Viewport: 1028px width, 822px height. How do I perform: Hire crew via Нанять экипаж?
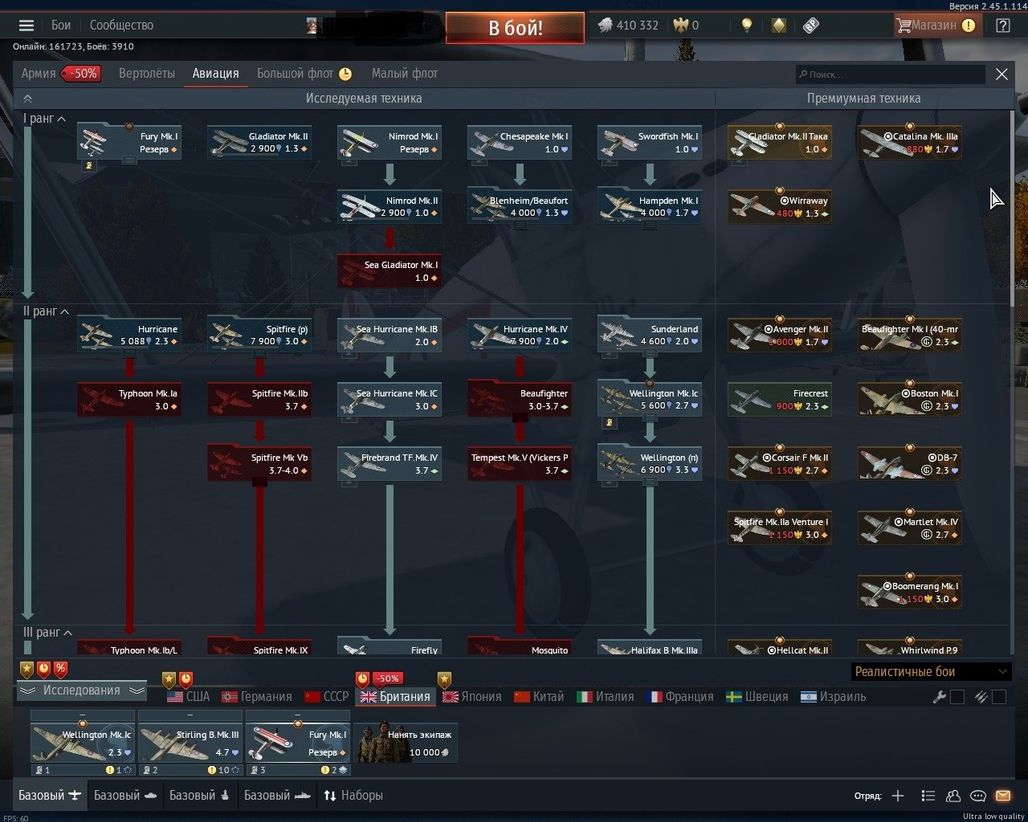tap(405, 743)
